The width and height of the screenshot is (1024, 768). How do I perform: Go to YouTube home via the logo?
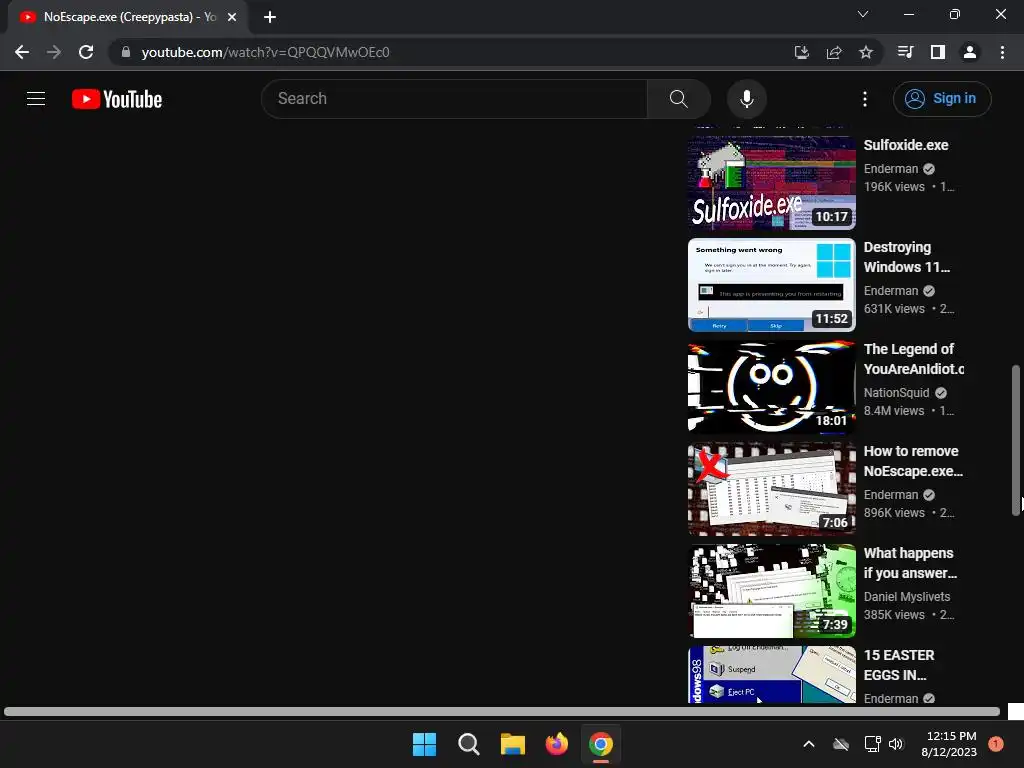click(117, 99)
